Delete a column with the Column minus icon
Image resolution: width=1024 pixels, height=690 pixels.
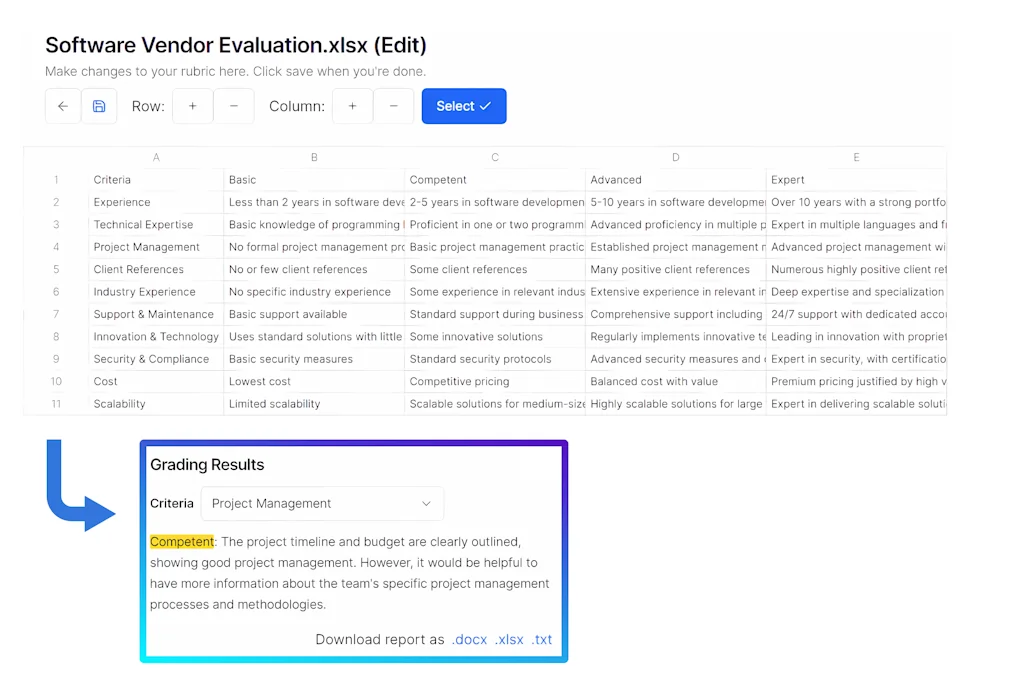tap(394, 105)
